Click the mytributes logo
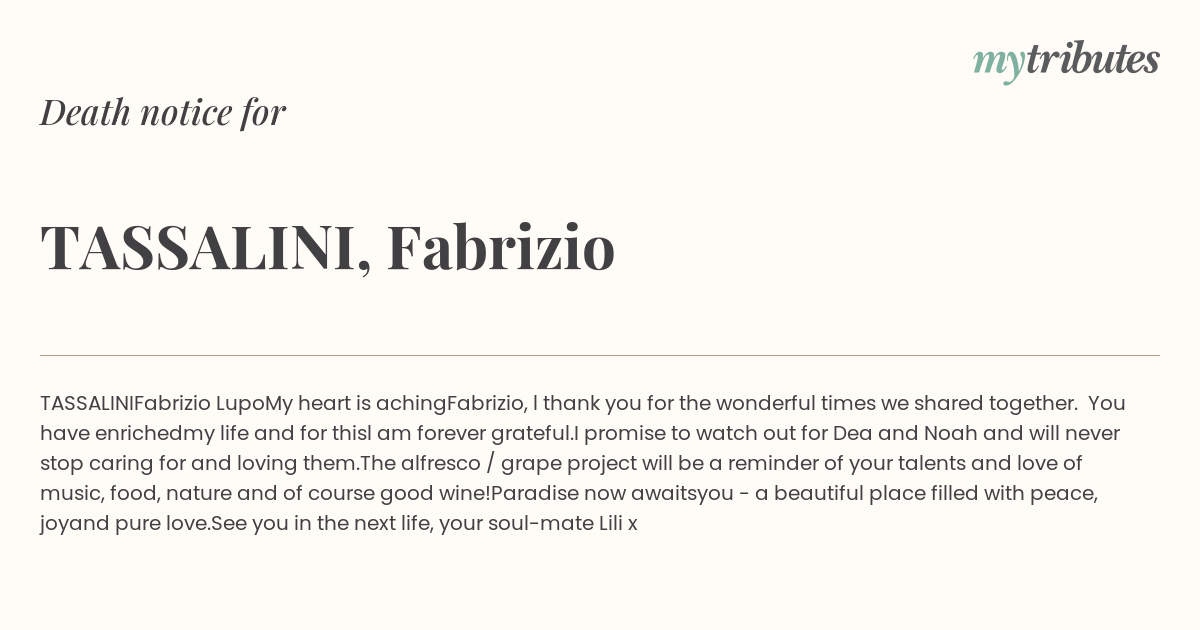The image size is (1200, 630). 1066,61
